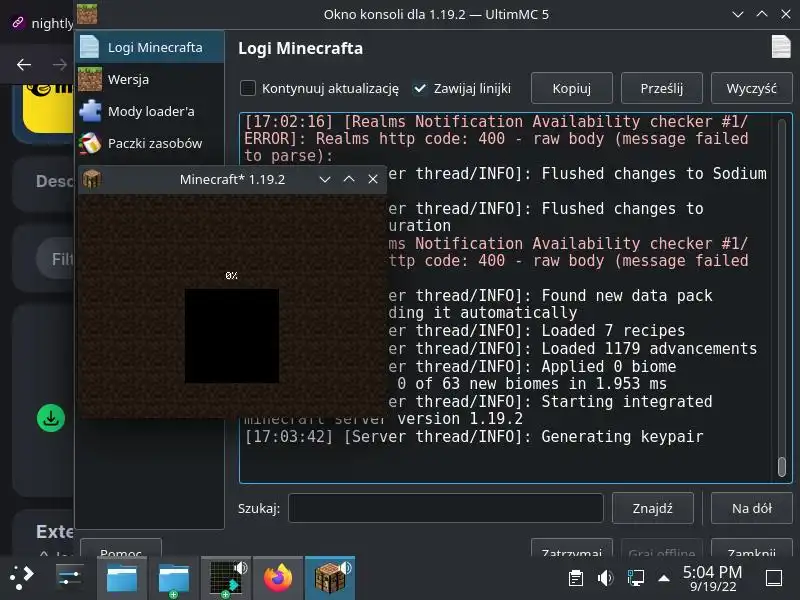Open the Mody loader'a page

pos(149,111)
